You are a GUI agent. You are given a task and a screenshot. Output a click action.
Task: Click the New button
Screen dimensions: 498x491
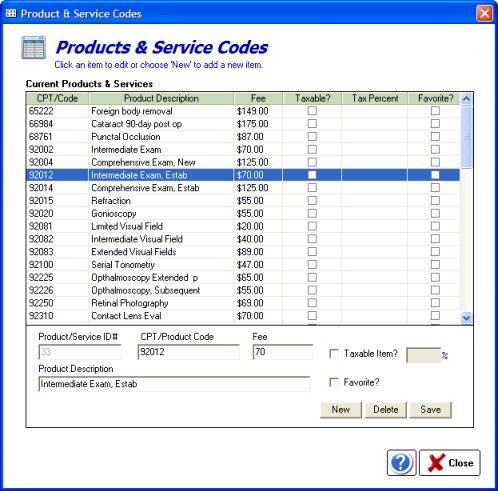pos(341,410)
